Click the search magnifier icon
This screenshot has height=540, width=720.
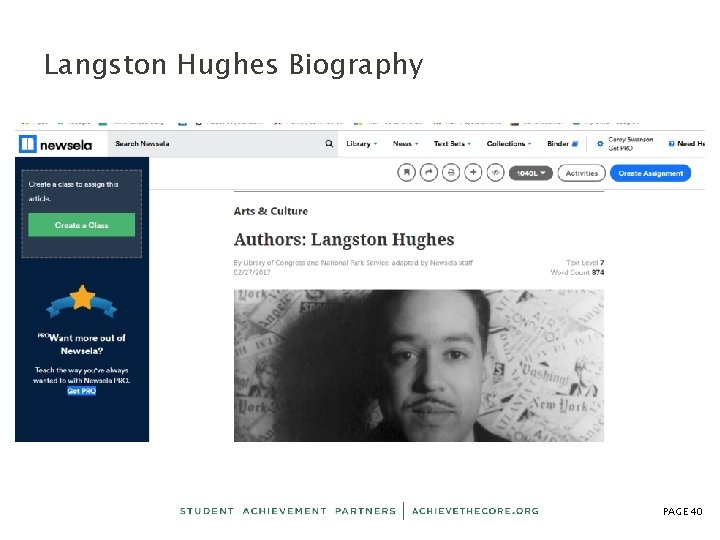pos(329,144)
